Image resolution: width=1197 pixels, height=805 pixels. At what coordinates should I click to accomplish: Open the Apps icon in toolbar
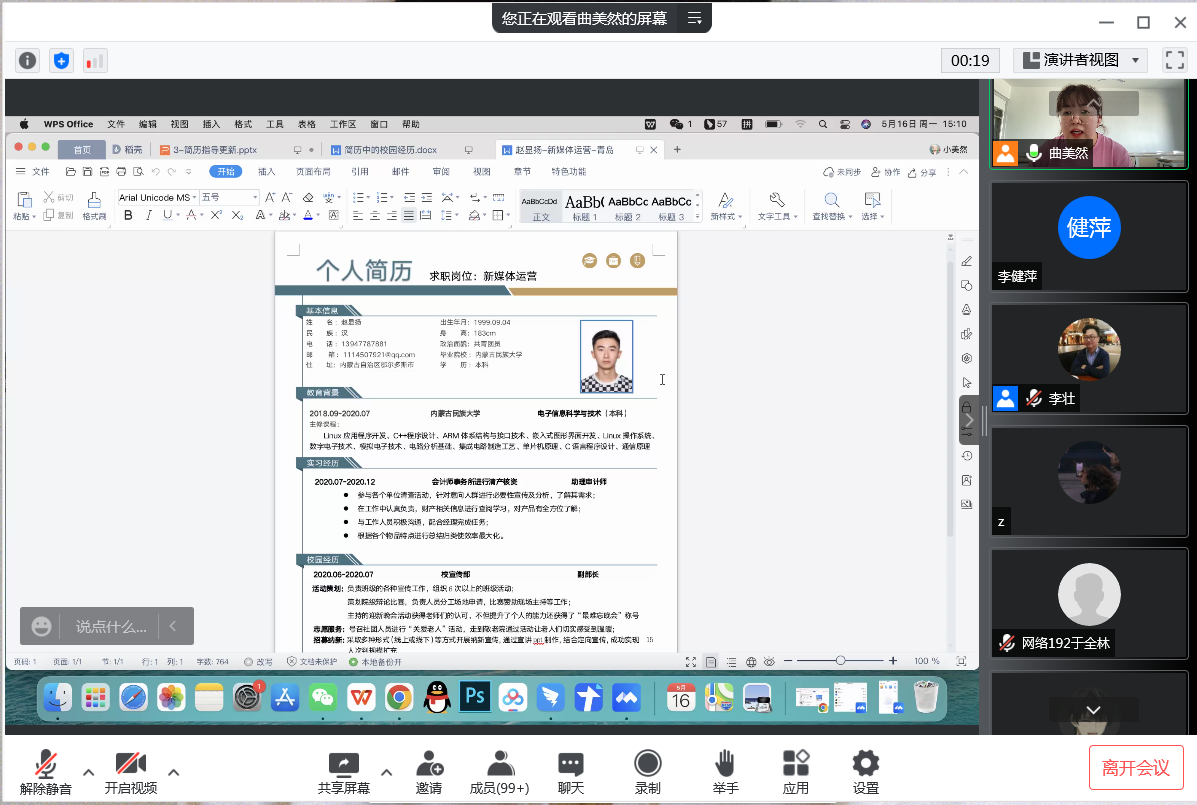click(795, 765)
